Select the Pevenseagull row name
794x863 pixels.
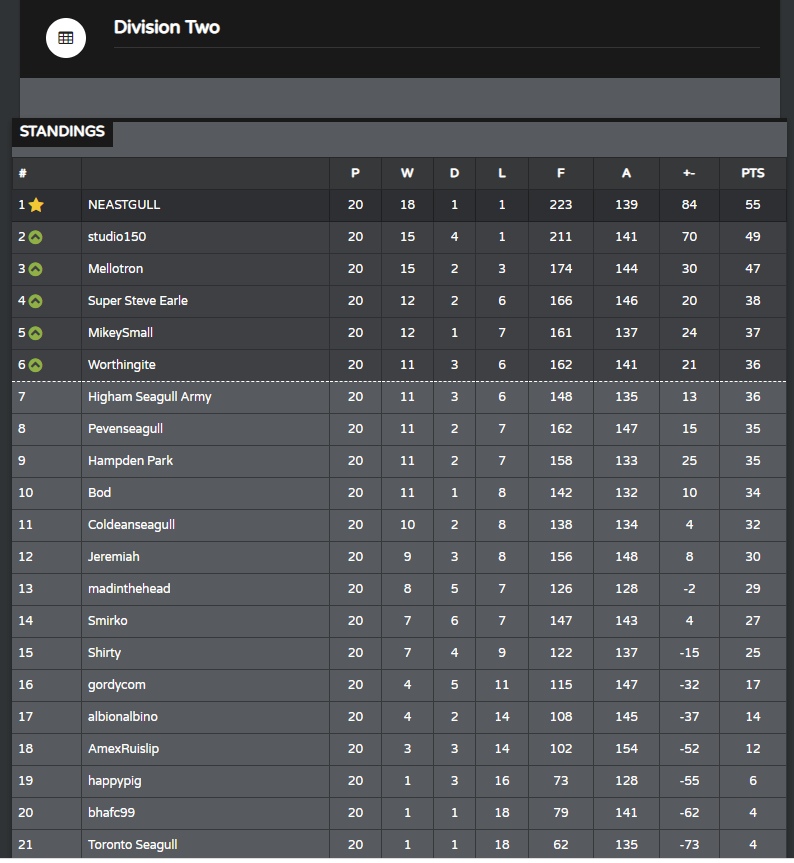[125, 429]
